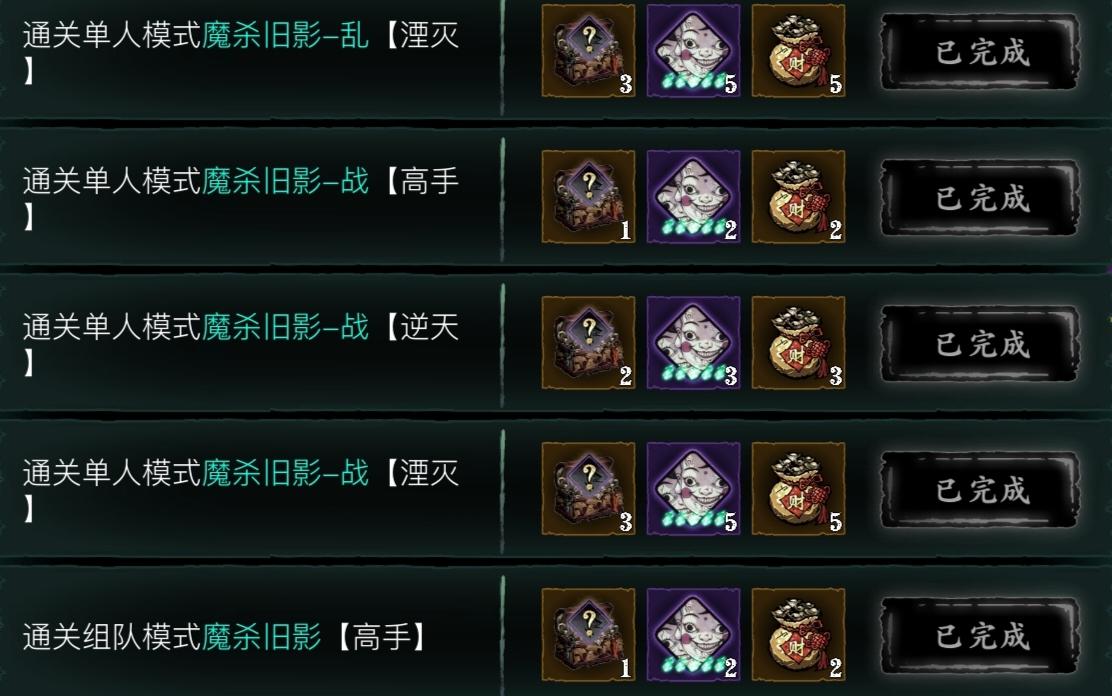The width and height of the screenshot is (1112, 696).
Task: Open the 魔杀旧影 link in 组队模式 quest
Action: (x=262, y=636)
